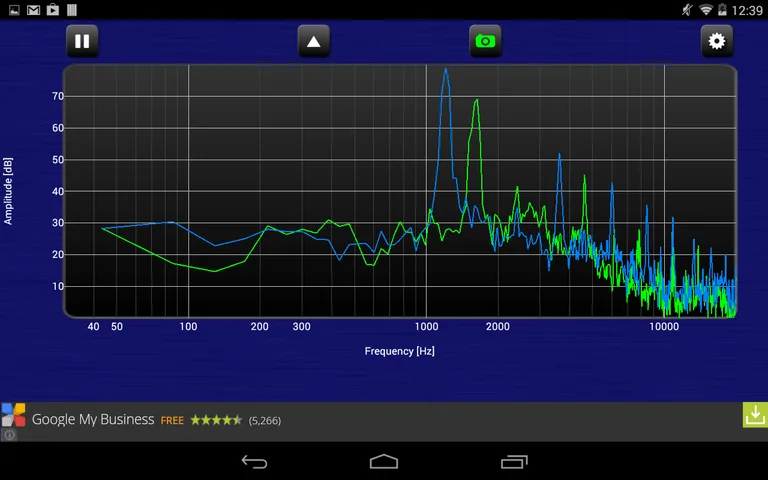Image resolution: width=768 pixels, height=480 pixels.
Task: Tap the 50 amplitude tick label
Action: point(58,160)
